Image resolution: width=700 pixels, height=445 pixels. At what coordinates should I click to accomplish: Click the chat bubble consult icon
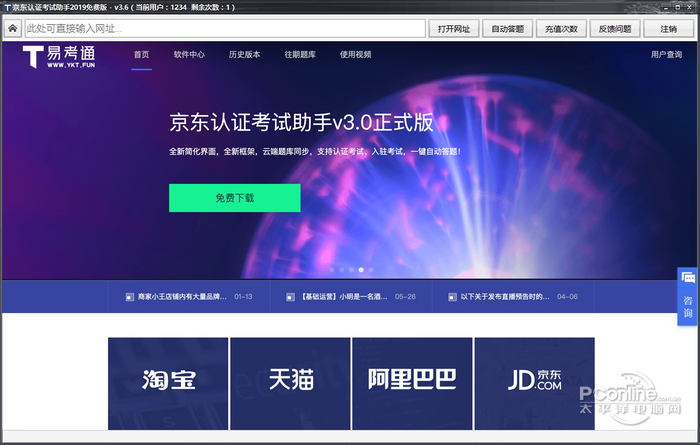(688, 278)
